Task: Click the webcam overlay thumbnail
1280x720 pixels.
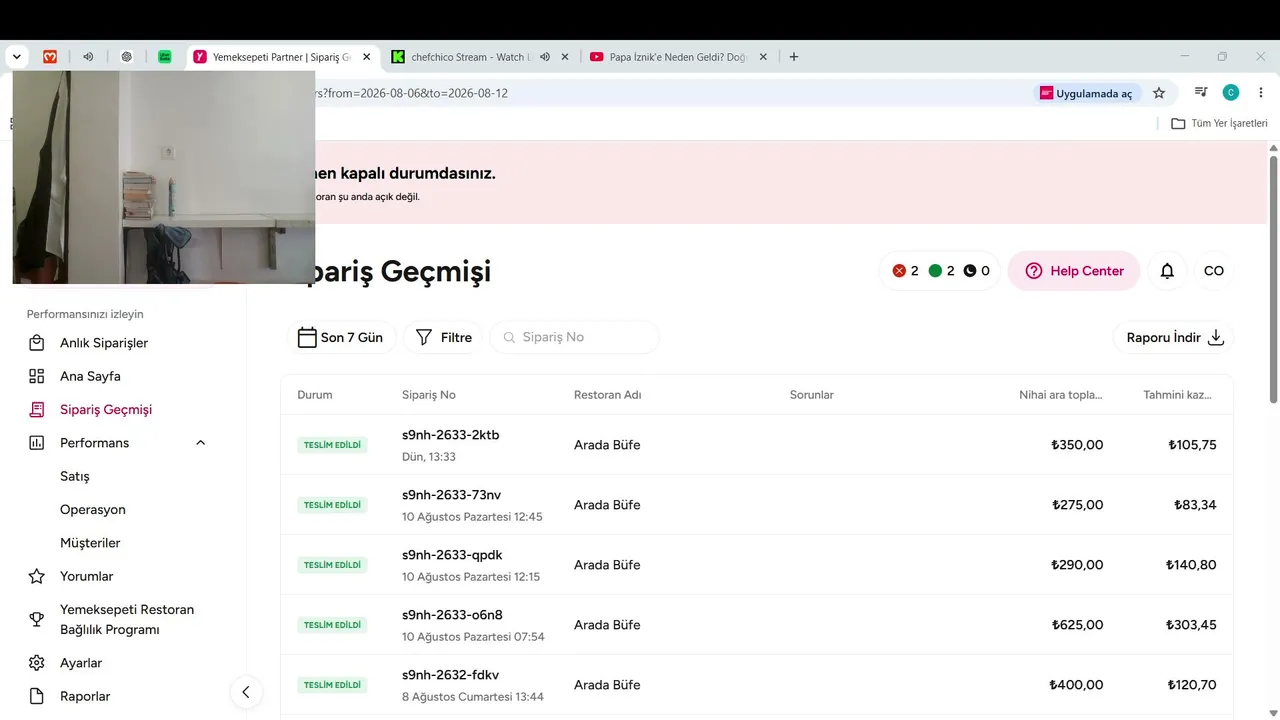Action: coord(164,177)
